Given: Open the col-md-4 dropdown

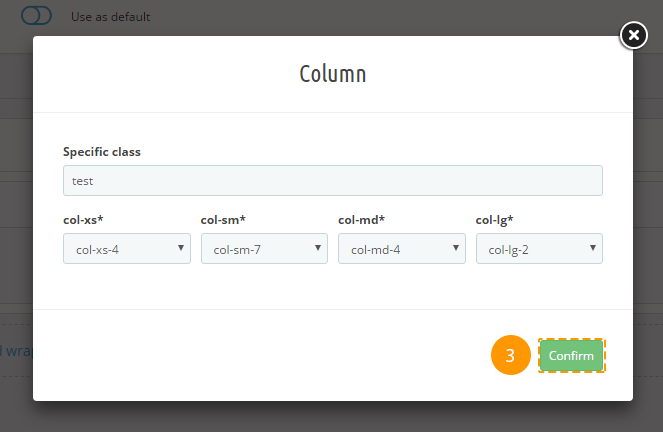Looking at the screenshot, I should click(402, 249).
